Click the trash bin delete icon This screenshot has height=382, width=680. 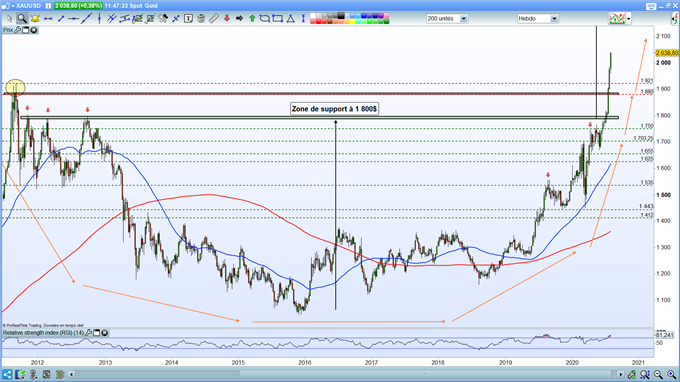pyautogui.click(x=201, y=18)
